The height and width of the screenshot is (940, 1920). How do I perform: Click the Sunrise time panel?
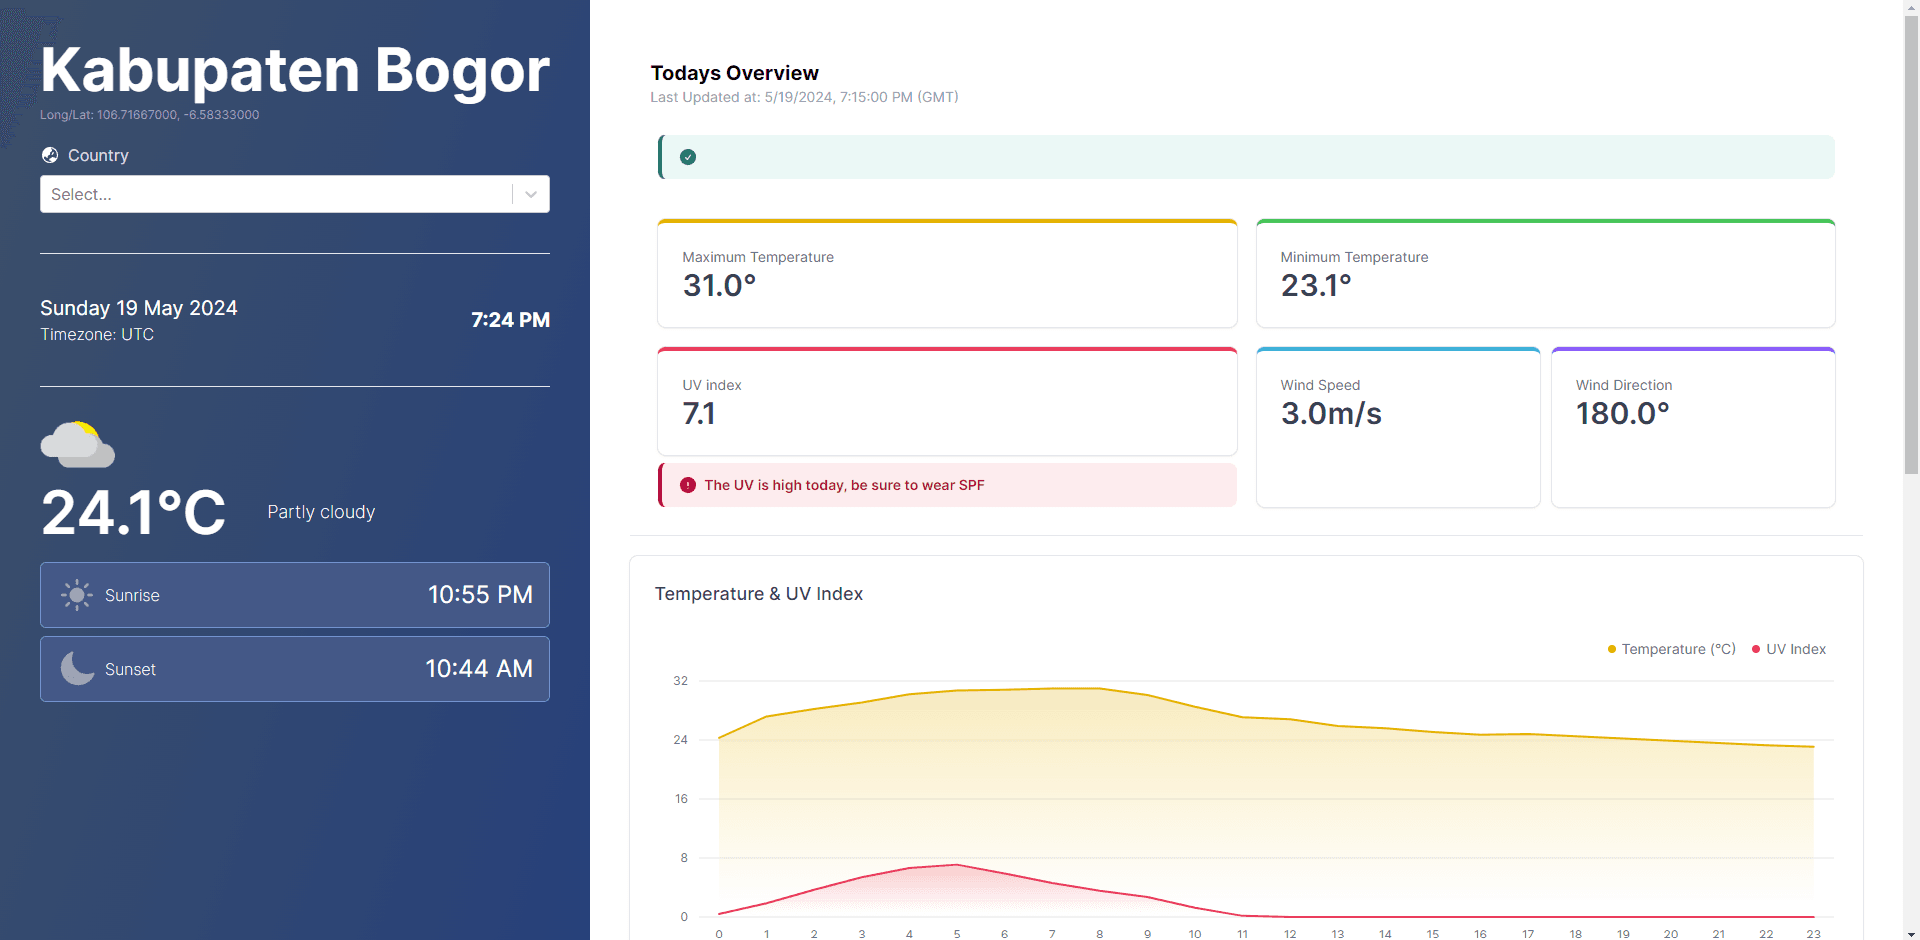pos(295,595)
